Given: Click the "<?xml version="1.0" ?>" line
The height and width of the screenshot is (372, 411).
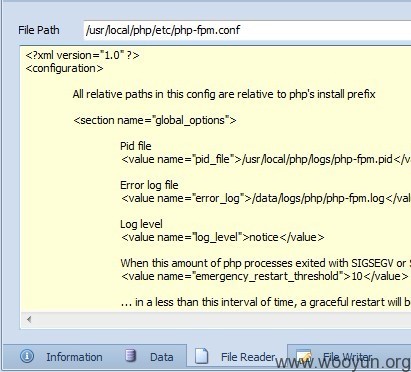Looking at the screenshot, I should coord(82,55).
